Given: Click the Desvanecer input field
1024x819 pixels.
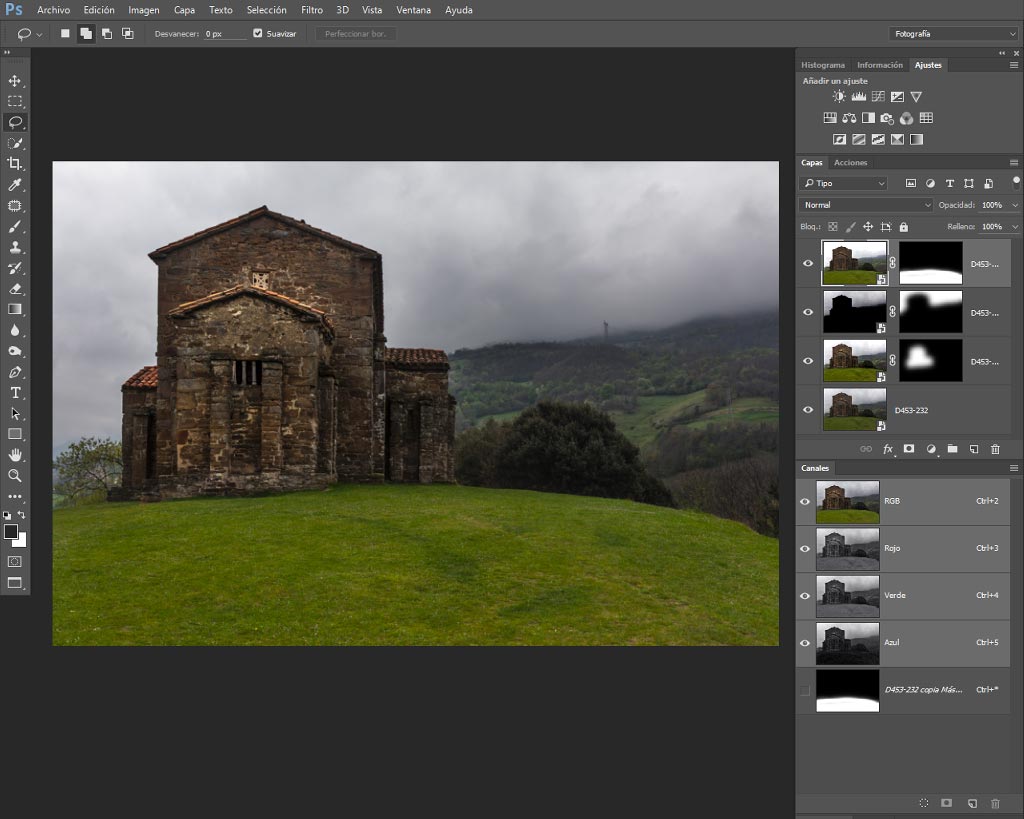Looking at the screenshot, I should coord(225,34).
